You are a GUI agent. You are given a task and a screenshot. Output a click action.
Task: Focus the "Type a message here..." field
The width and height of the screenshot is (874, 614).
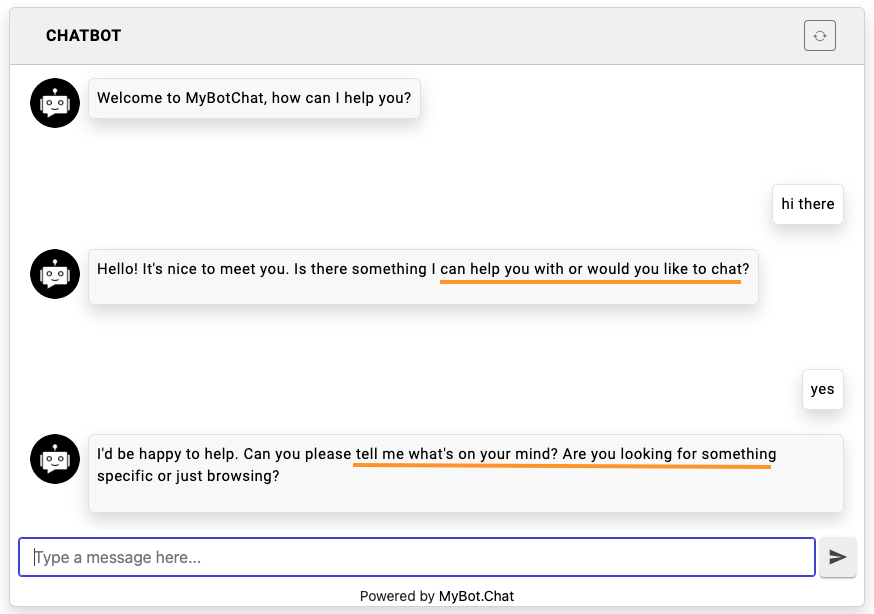click(x=416, y=557)
